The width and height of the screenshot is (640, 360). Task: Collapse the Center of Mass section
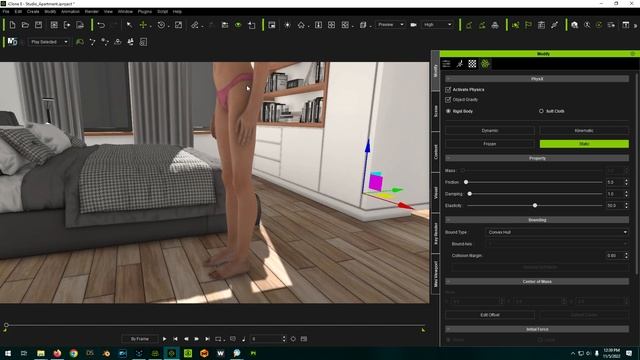(537, 282)
